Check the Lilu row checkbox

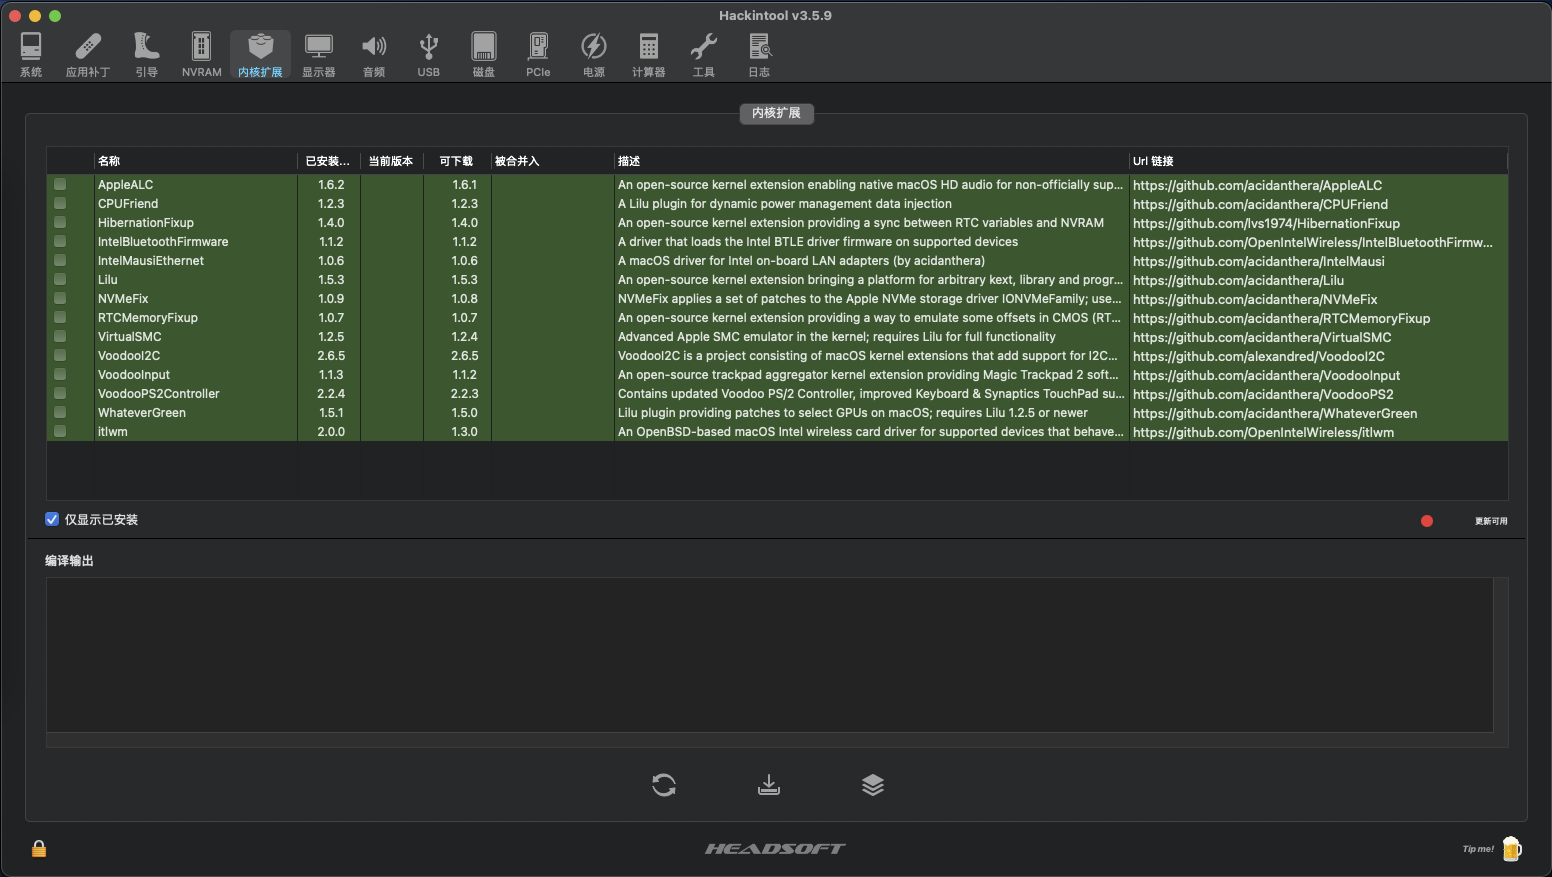pos(60,279)
